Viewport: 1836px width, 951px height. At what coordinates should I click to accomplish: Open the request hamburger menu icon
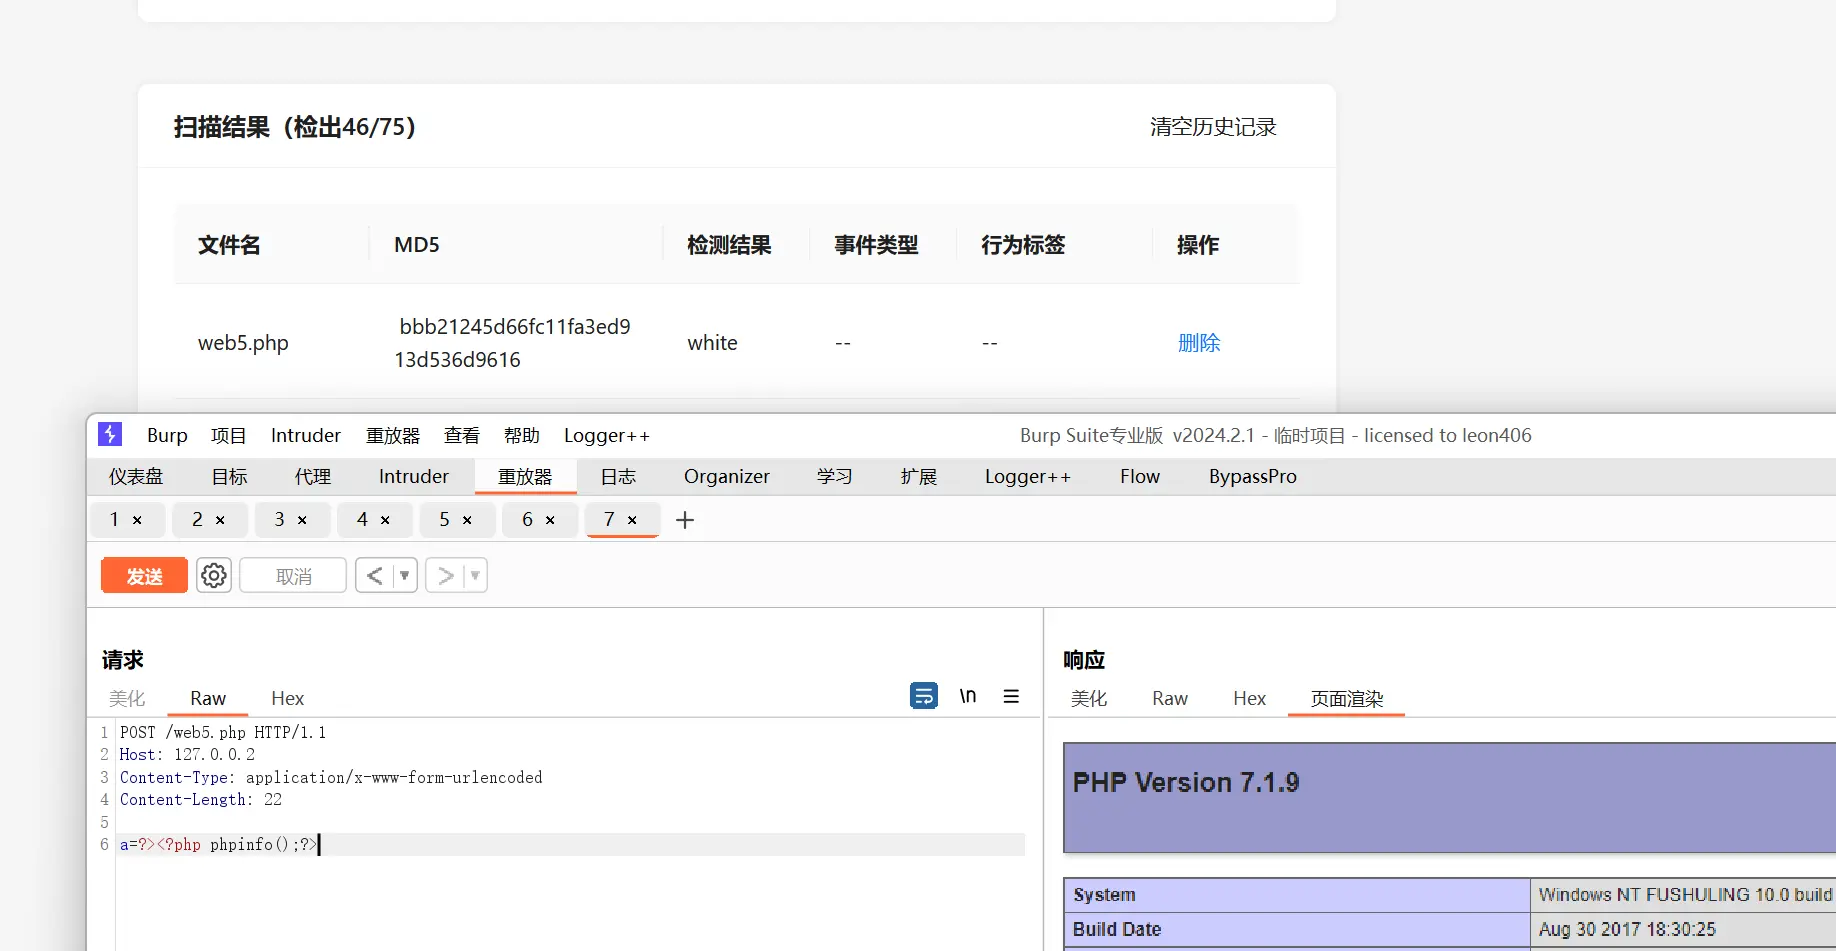coord(1011,696)
